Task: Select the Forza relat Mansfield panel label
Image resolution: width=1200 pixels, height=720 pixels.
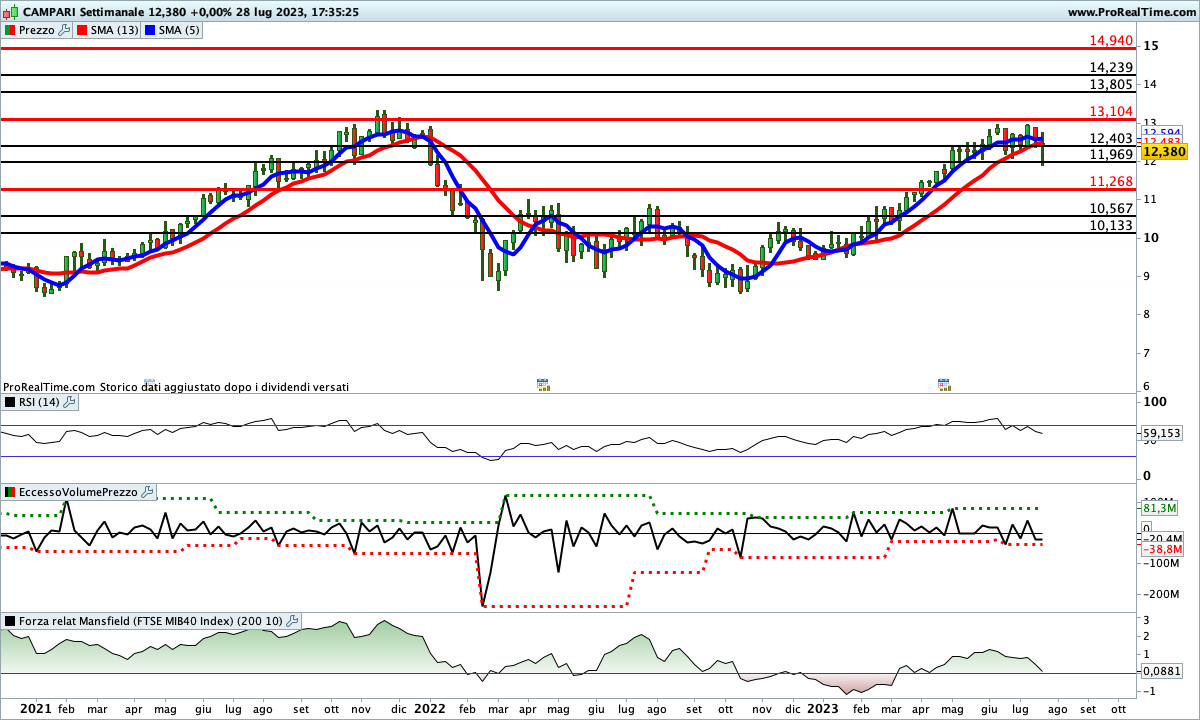Action: (150, 621)
